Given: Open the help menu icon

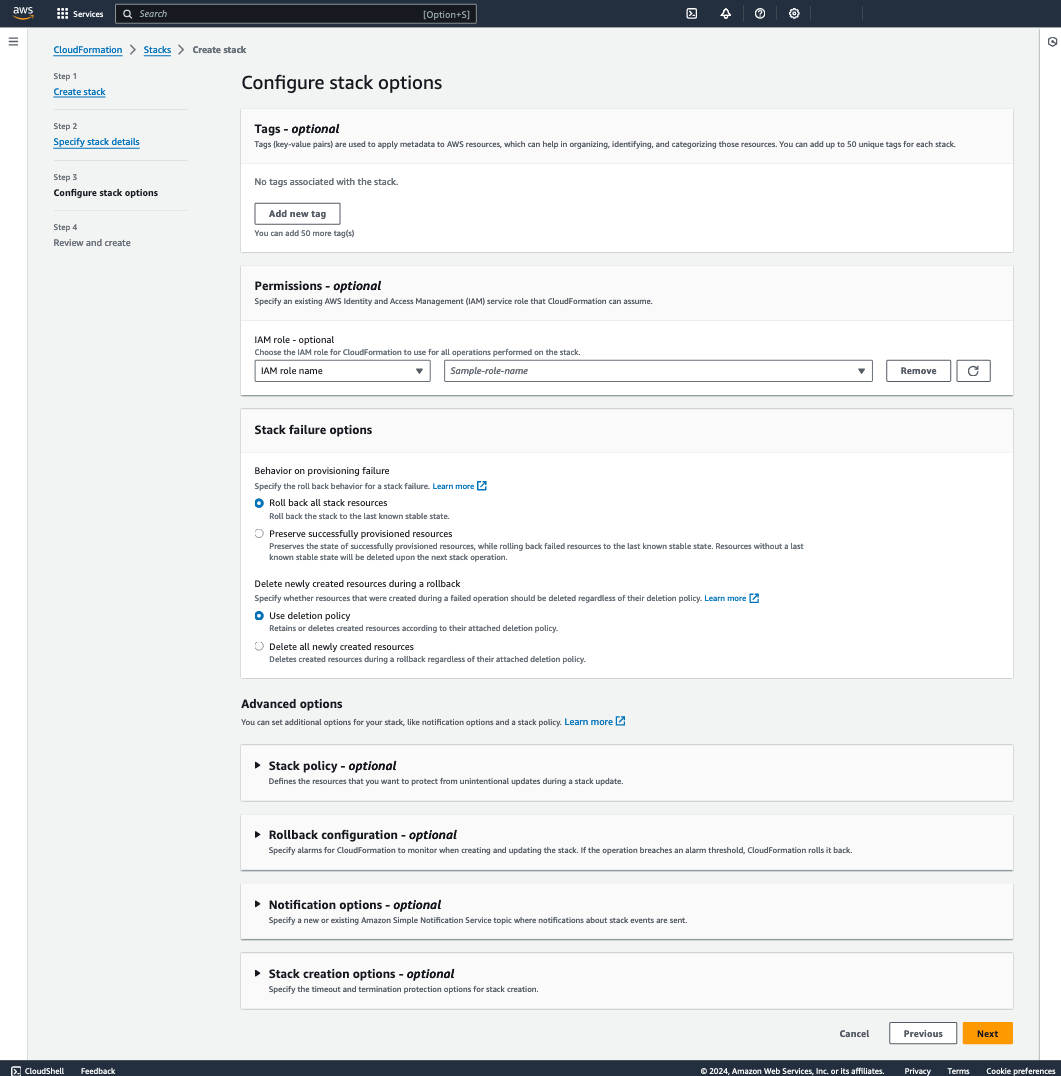Looking at the screenshot, I should (760, 13).
